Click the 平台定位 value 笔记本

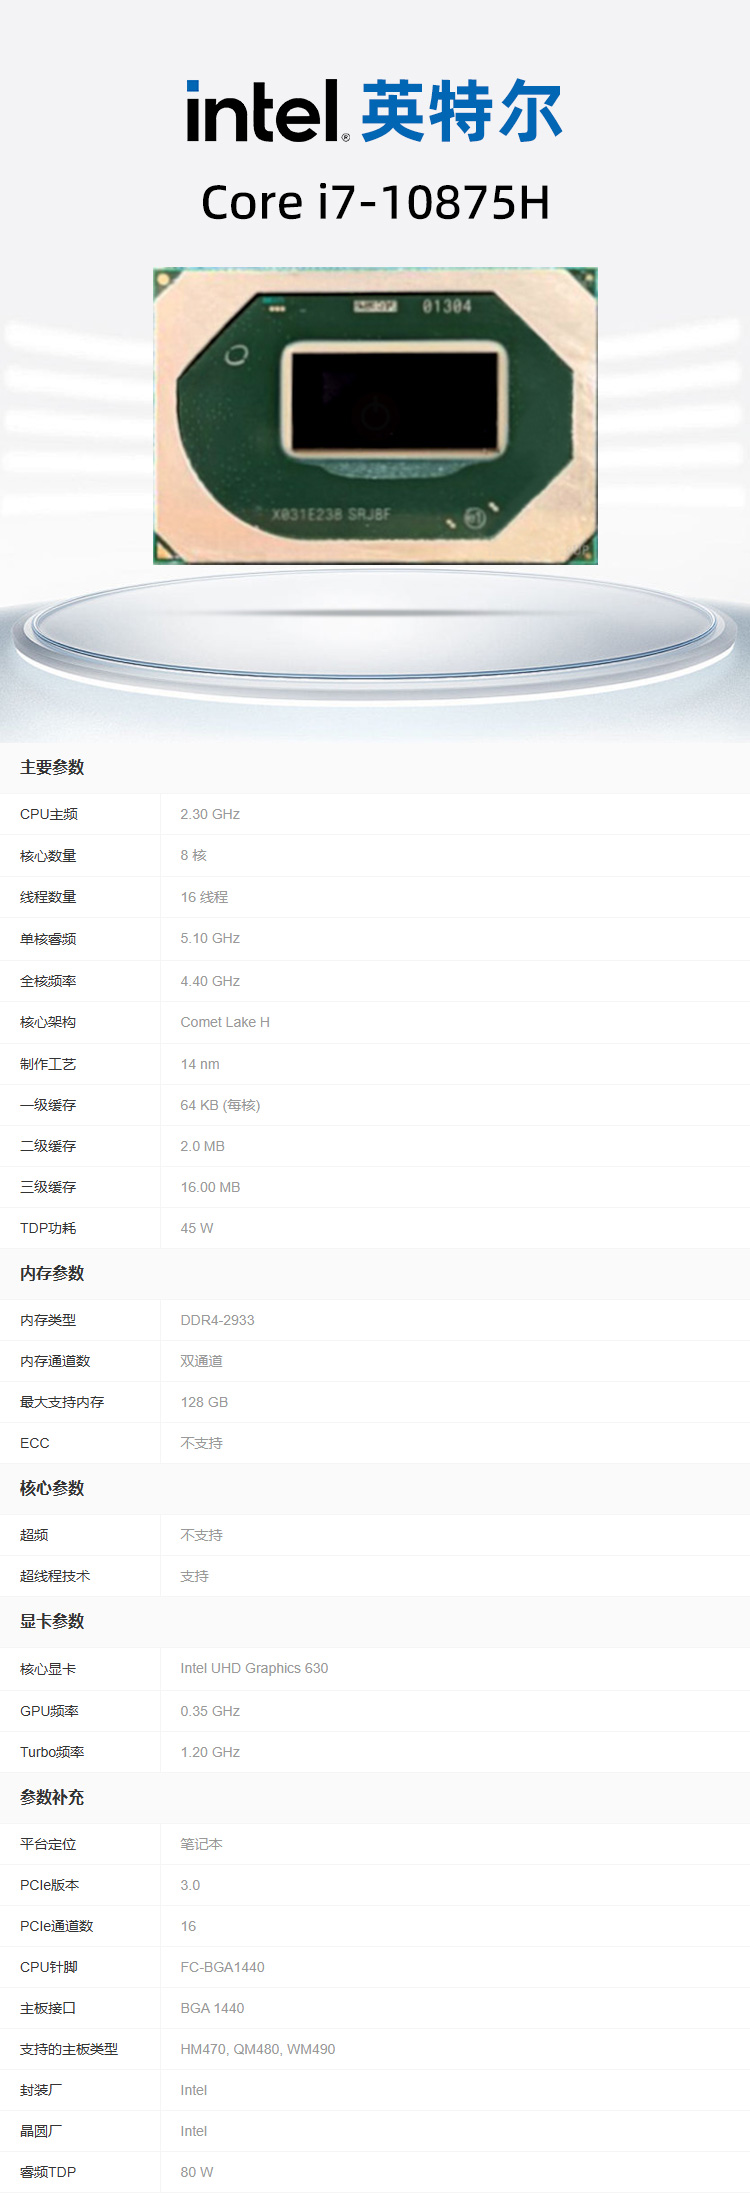click(x=201, y=1844)
